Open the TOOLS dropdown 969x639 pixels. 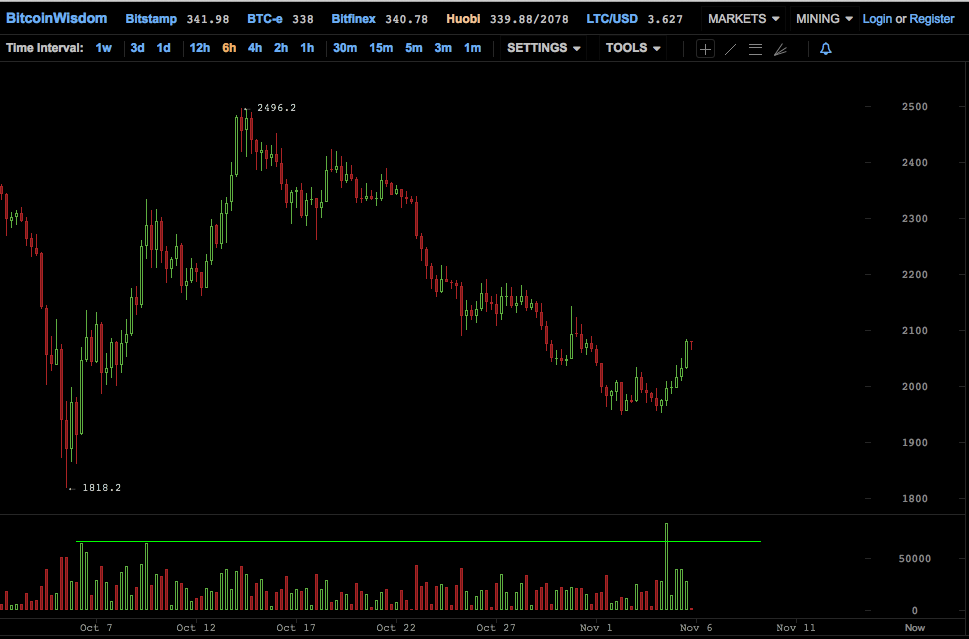[633, 48]
